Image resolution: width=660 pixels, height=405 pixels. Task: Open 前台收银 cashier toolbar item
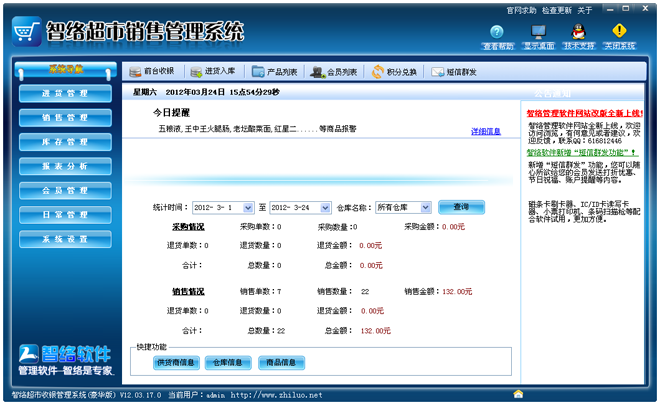[x=152, y=72]
